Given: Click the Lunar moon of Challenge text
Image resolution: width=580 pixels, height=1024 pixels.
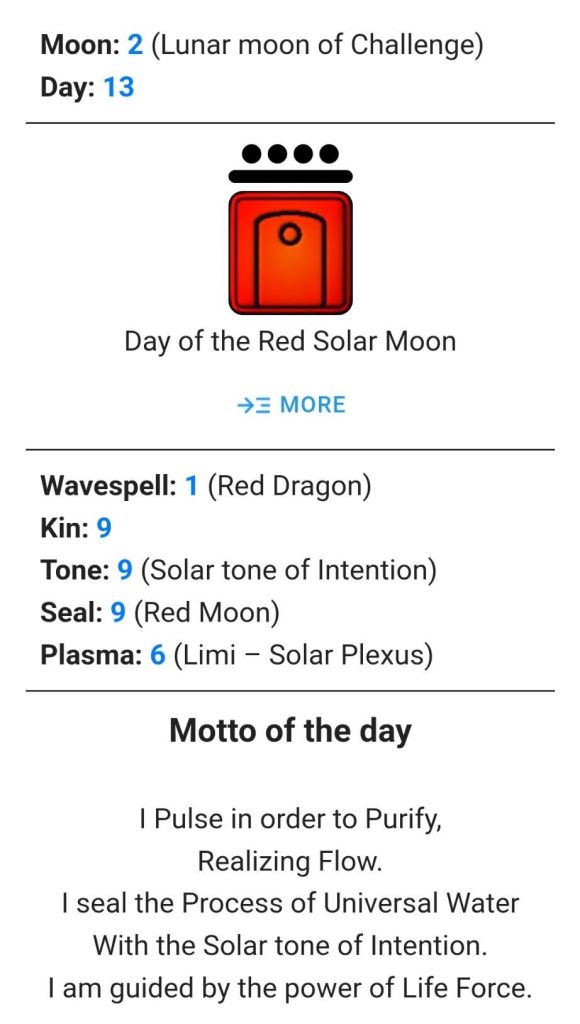Looking at the screenshot, I should pyautogui.click(x=317, y=45).
